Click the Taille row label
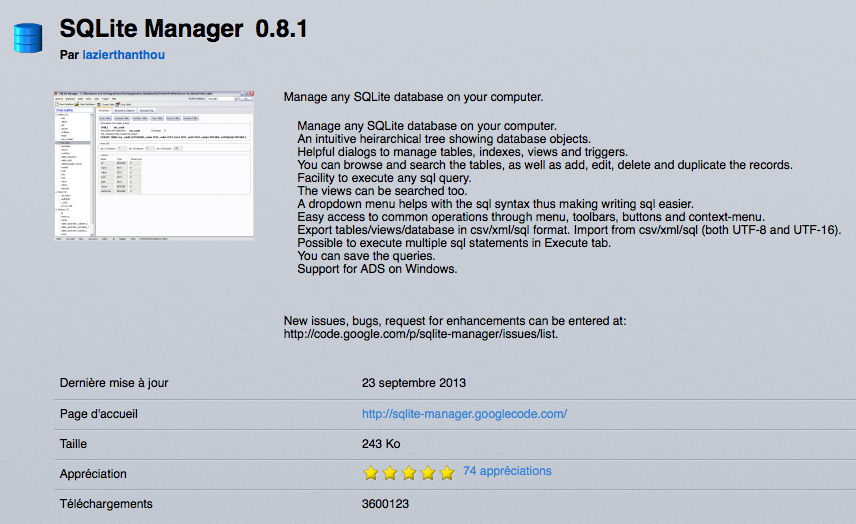The width and height of the screenshot is (856, 524). pos(76,444)
